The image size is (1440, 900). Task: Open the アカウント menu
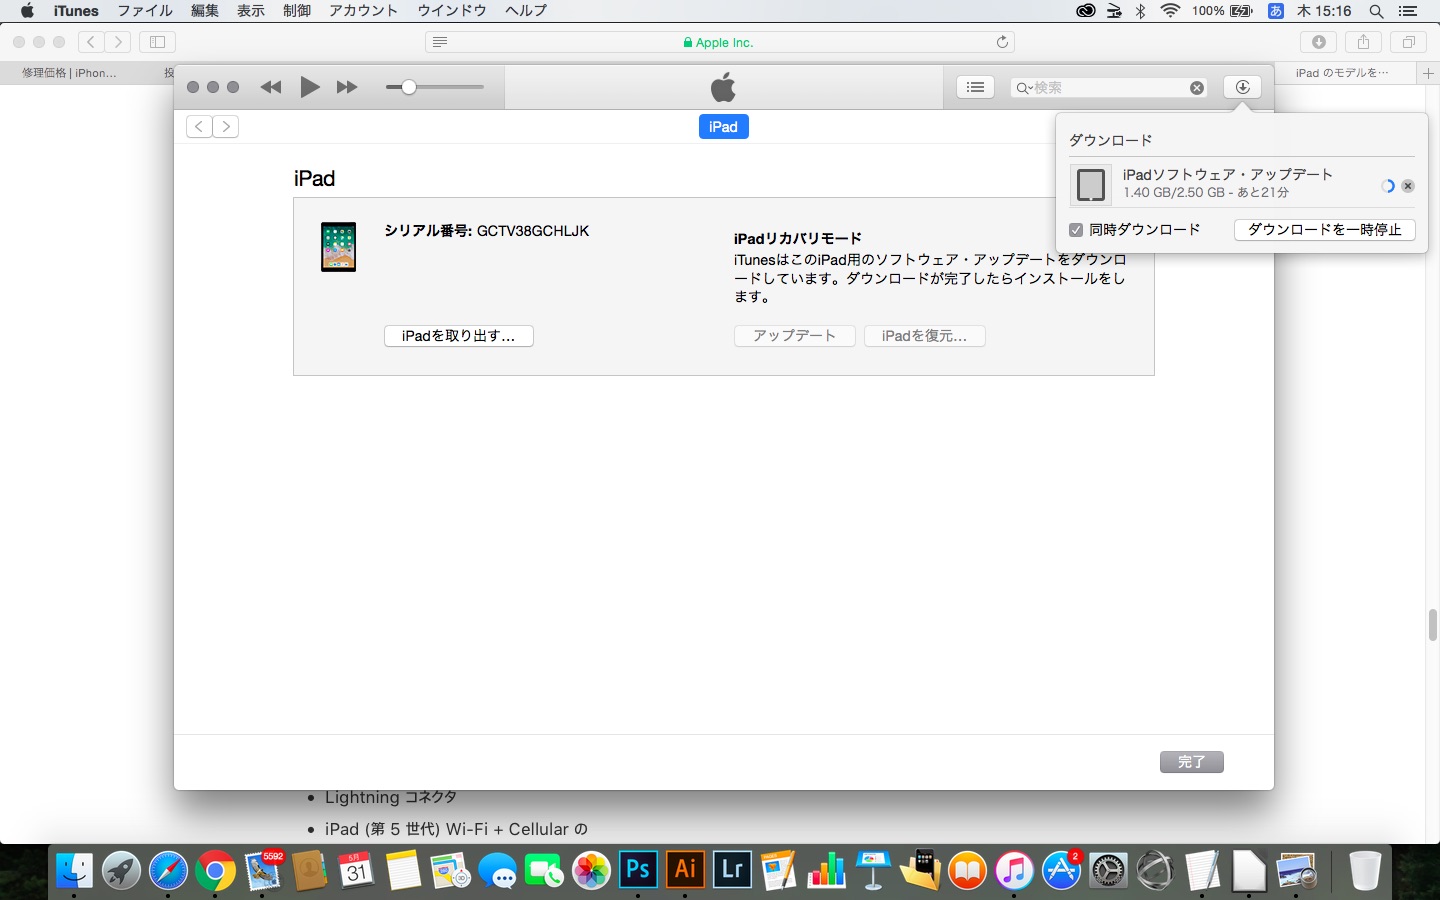pyautogui.click(x=364, y=11)
